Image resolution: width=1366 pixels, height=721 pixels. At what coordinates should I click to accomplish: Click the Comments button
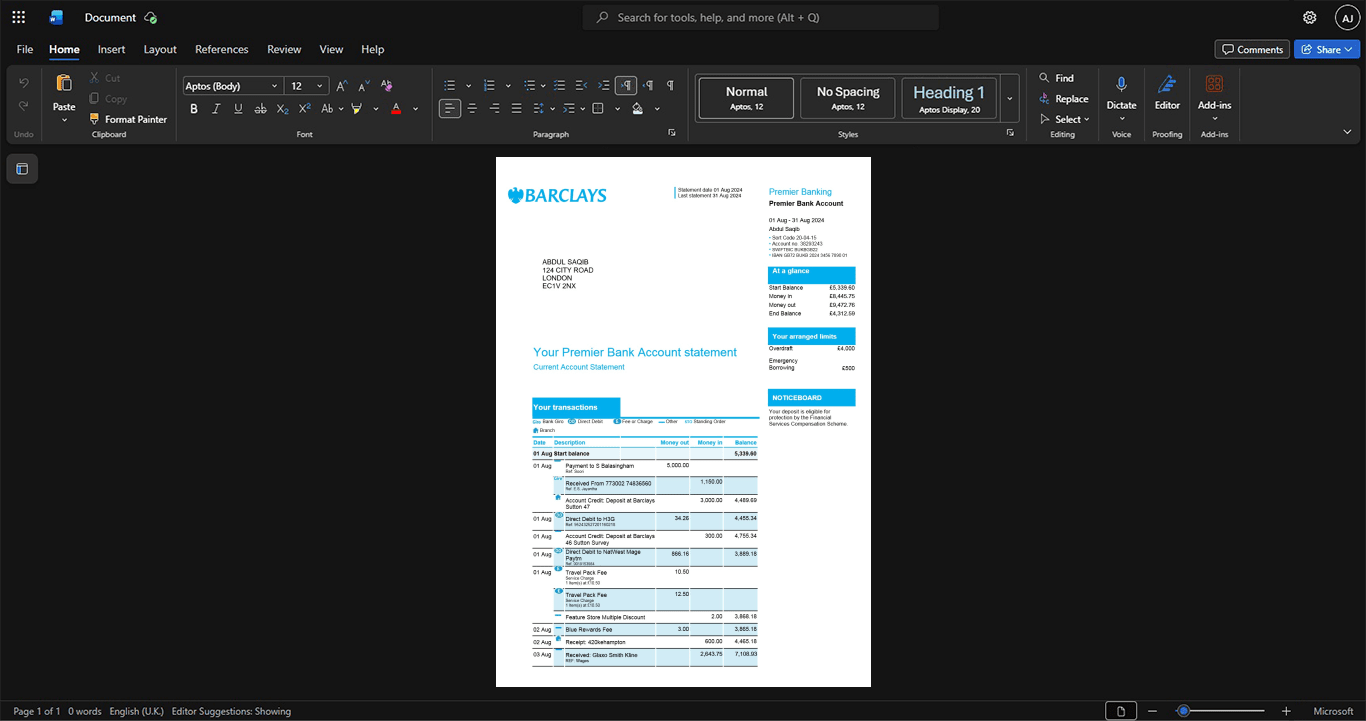[1252, 49]
